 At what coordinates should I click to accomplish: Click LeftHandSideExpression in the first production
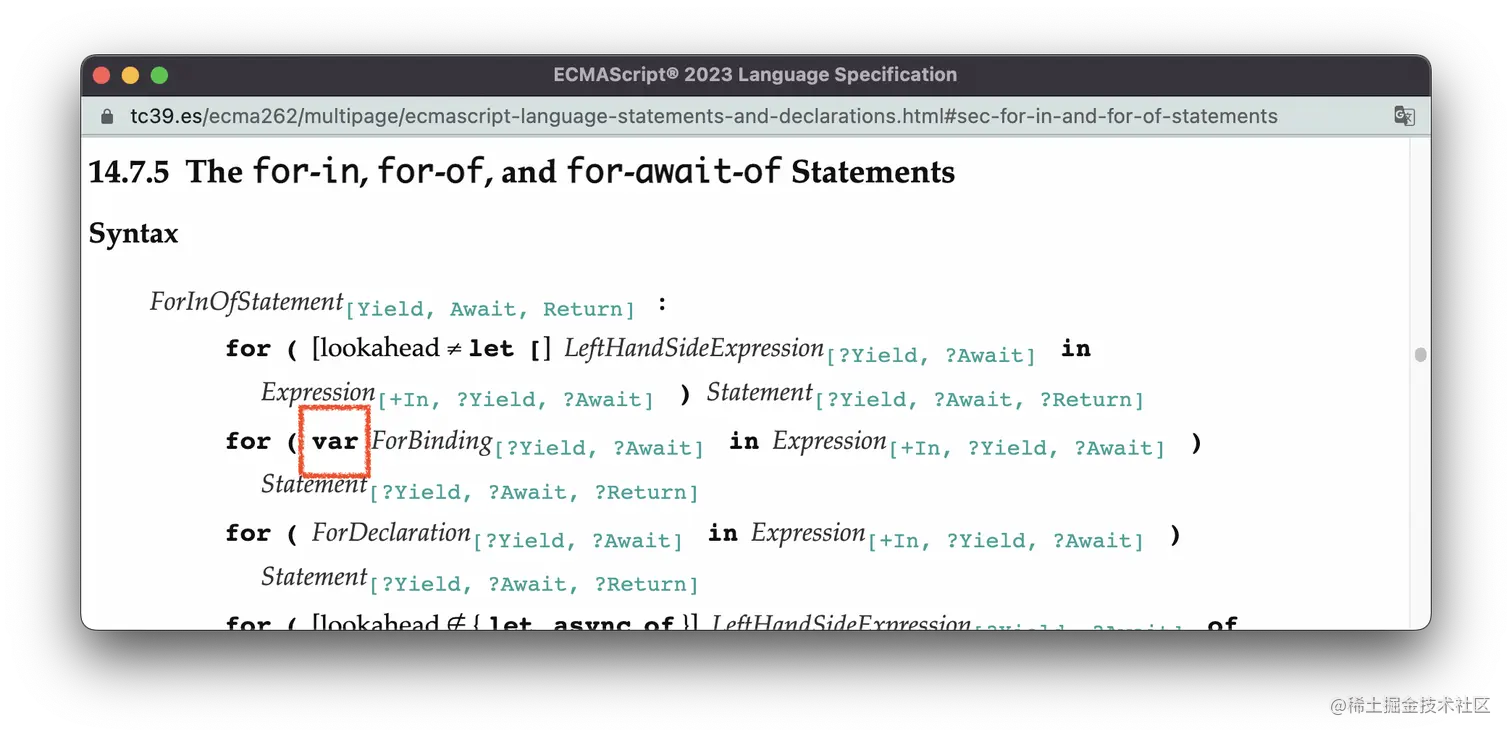point(694,348)
